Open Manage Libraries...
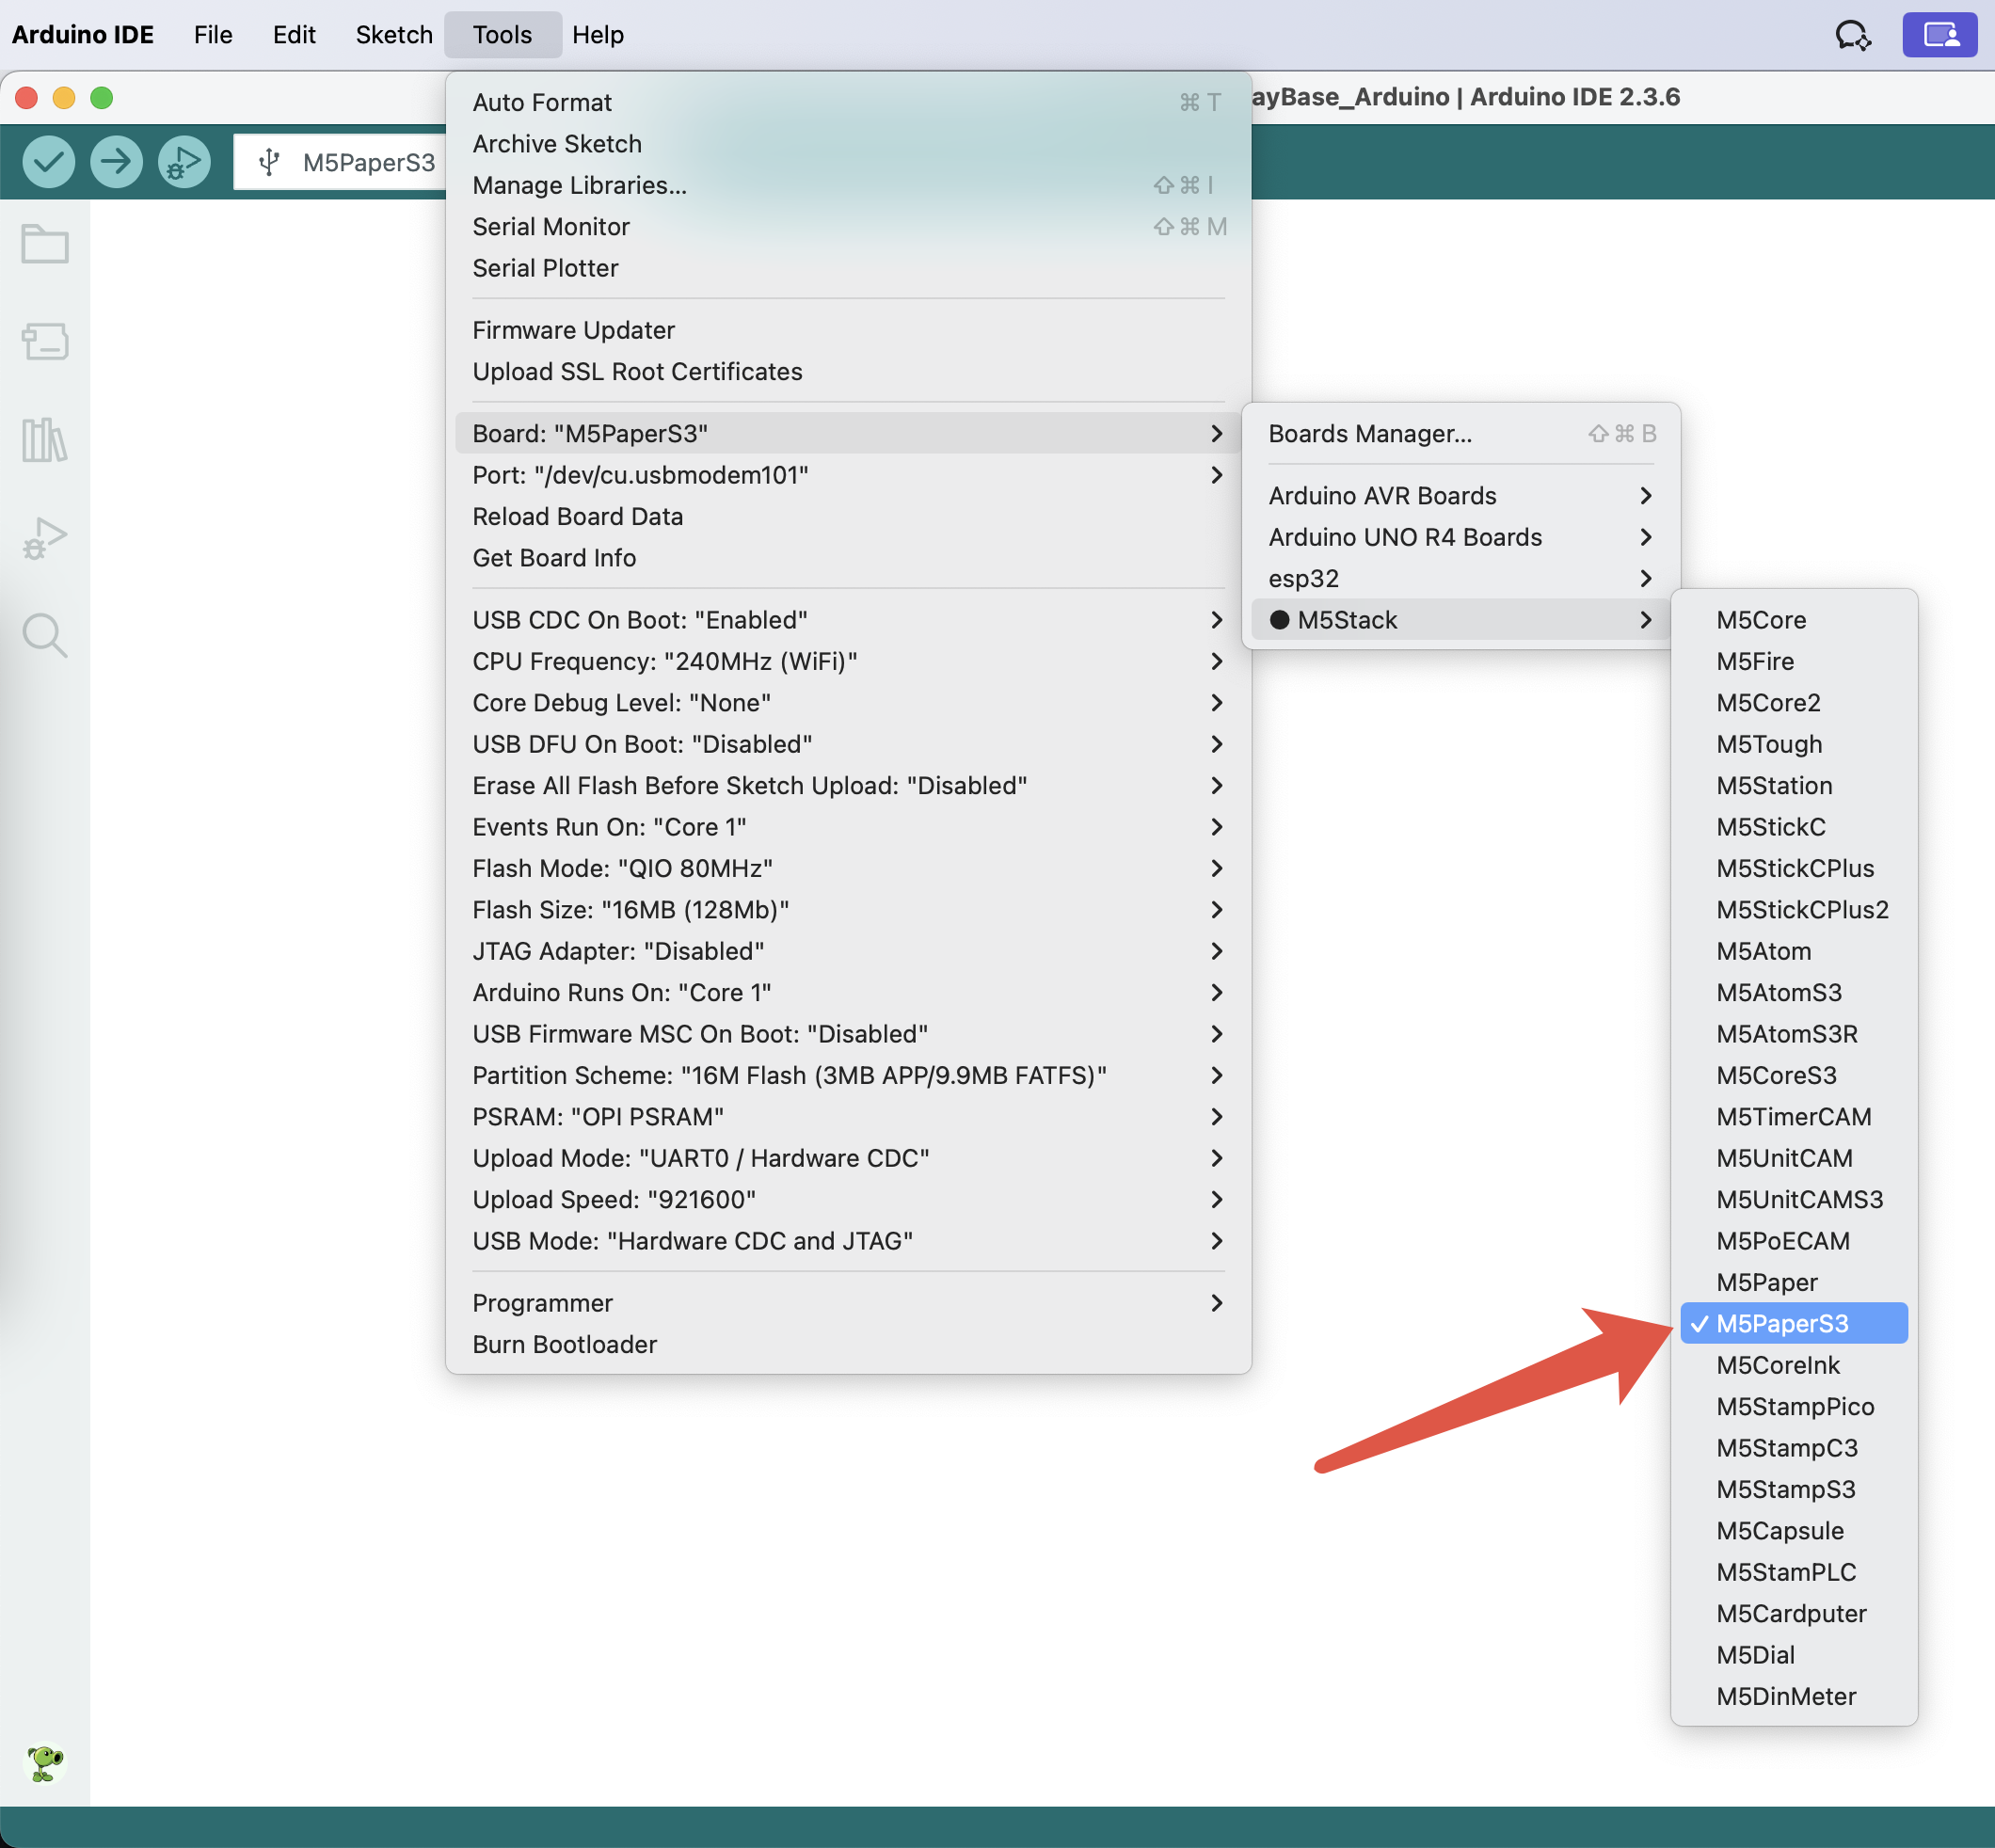Screen dimensions: 1995x1848 point(848,185)
